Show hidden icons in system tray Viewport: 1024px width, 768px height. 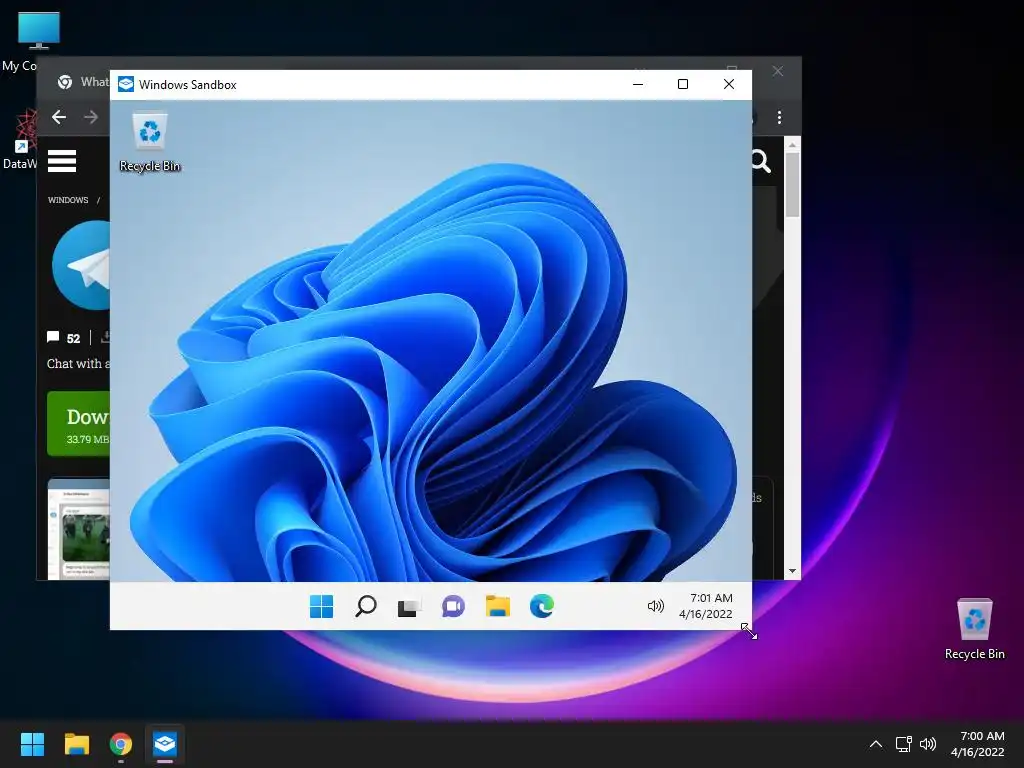[876, 744]
